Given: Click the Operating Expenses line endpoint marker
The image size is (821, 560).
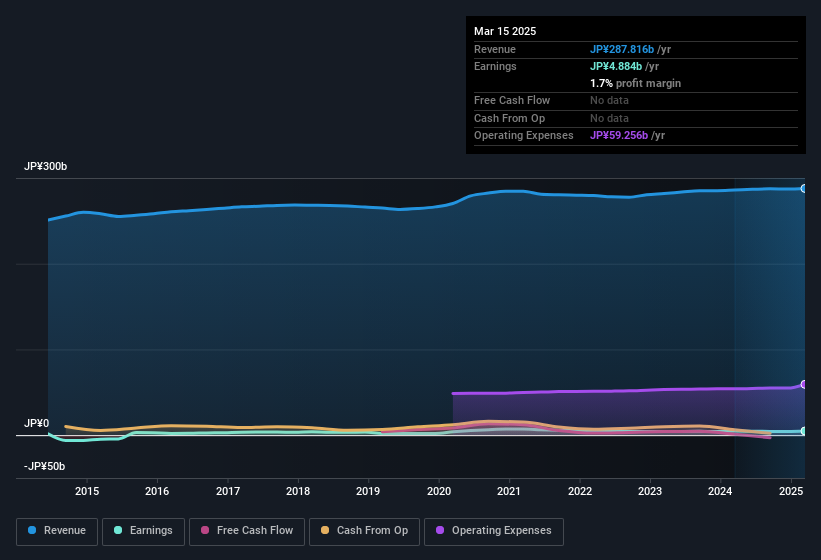Looking at the screenshot, I should [803, 385].
